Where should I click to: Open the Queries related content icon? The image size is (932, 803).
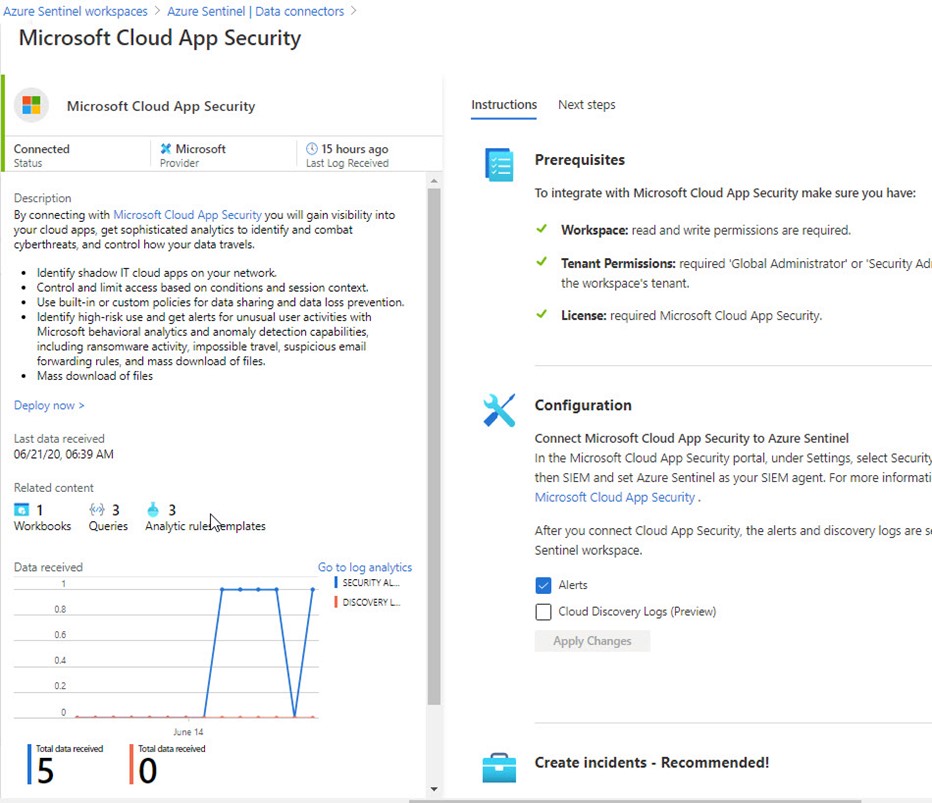click(x=97, y=510)
